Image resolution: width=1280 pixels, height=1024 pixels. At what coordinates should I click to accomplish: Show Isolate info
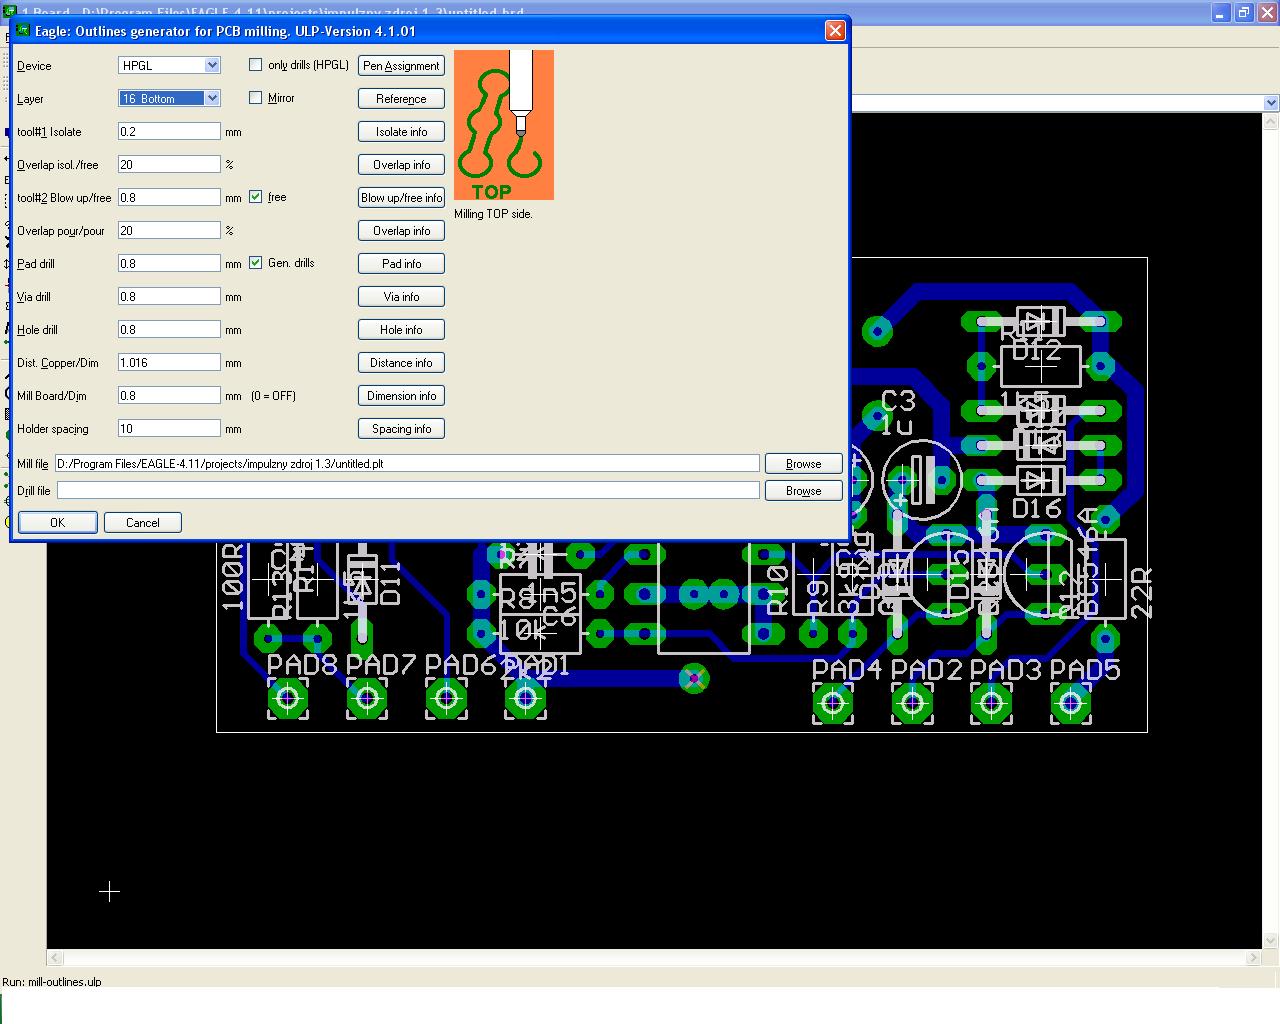[401, 132]
